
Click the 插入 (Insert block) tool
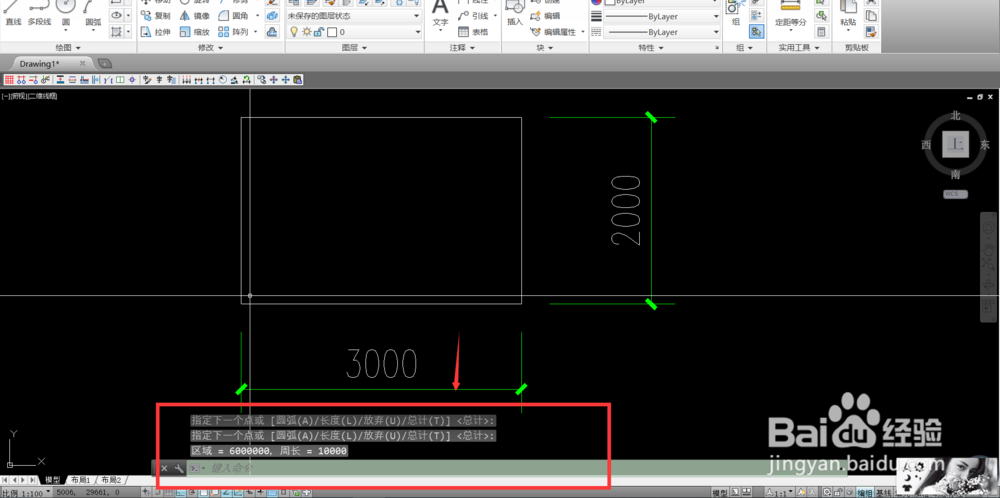(515, 14)
